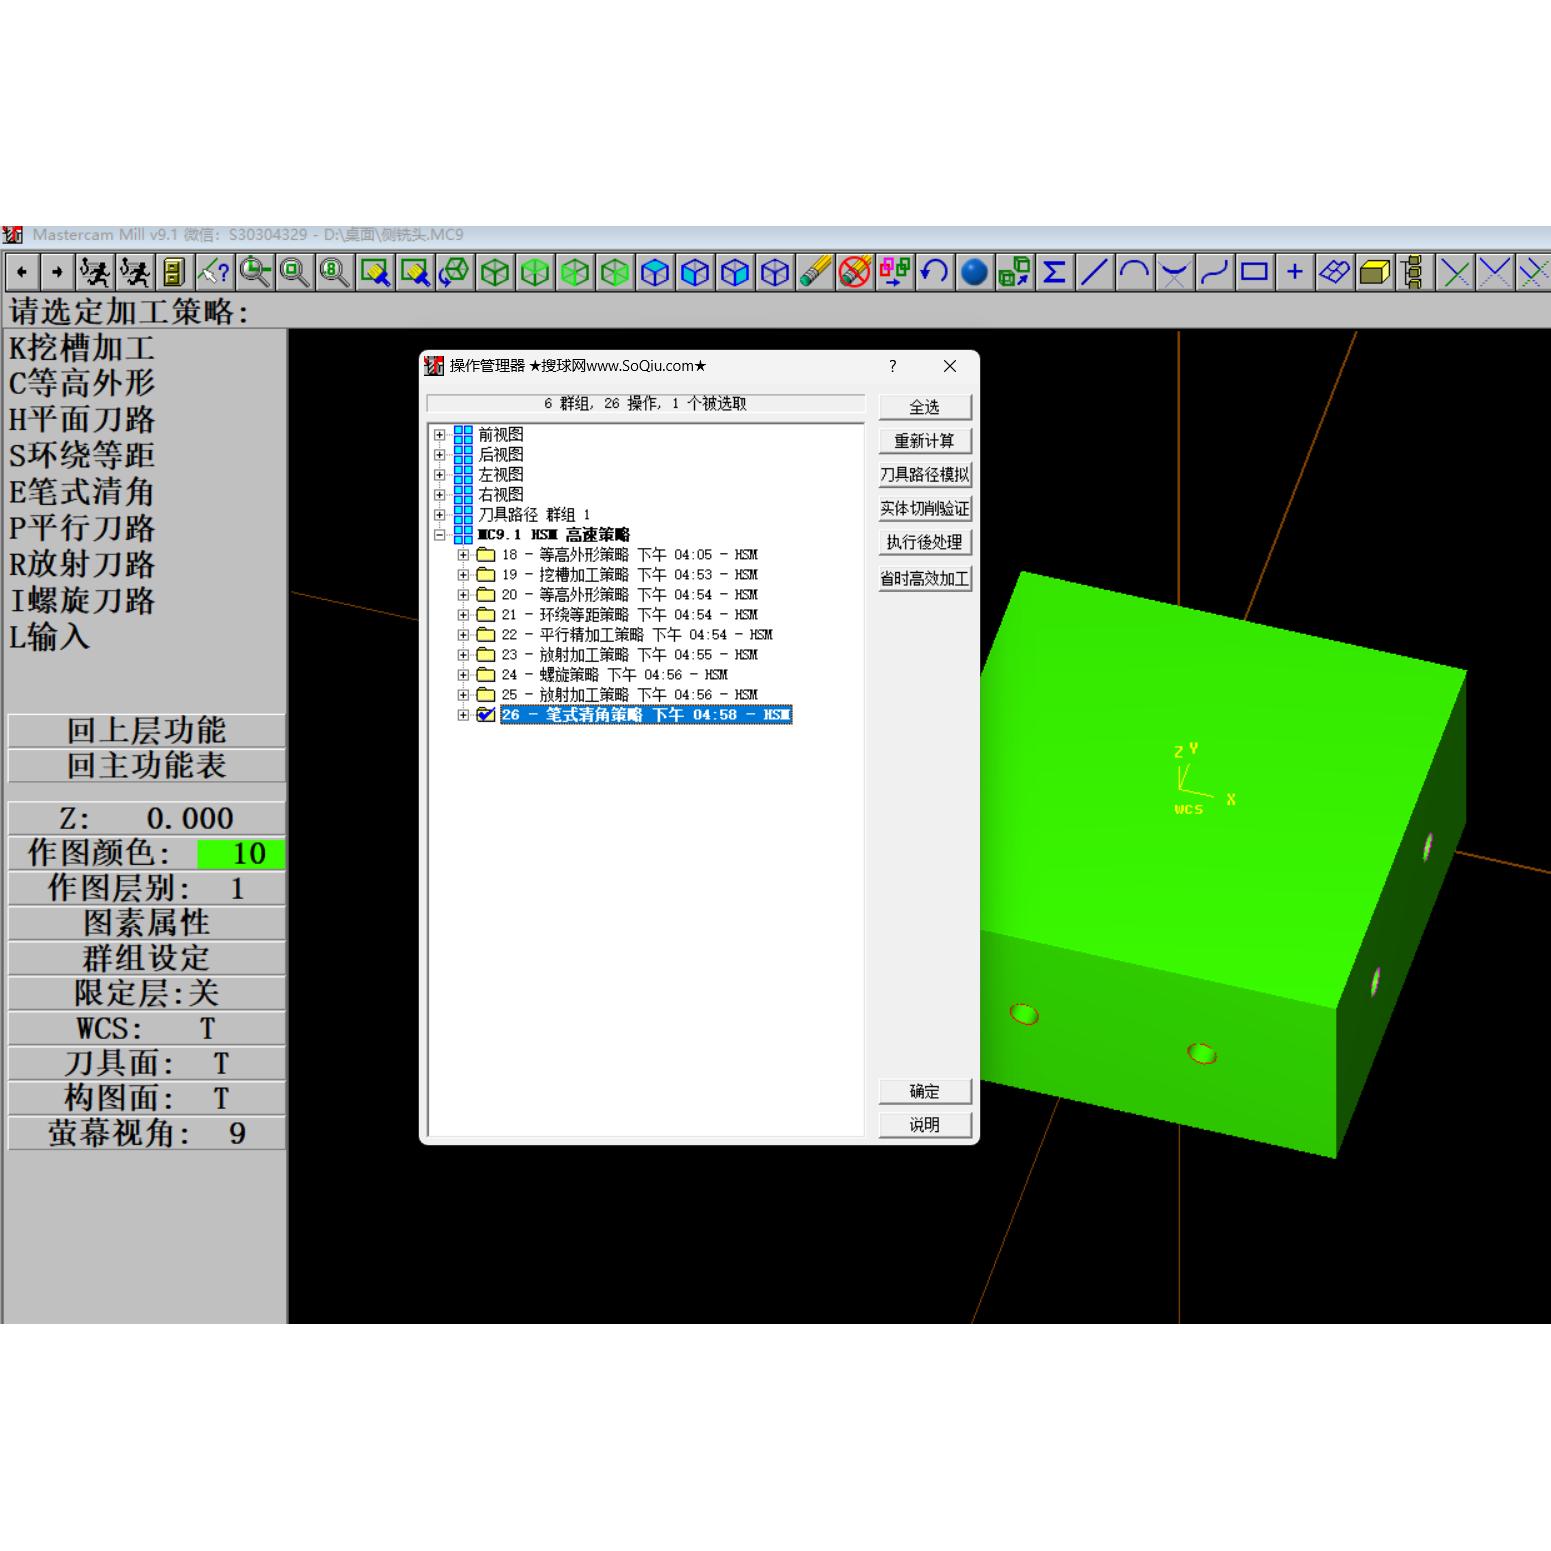The image size is (1551, 1551).
Task: Click the green 作图颜色 10 swatch
Action: [x=241, y=854]
